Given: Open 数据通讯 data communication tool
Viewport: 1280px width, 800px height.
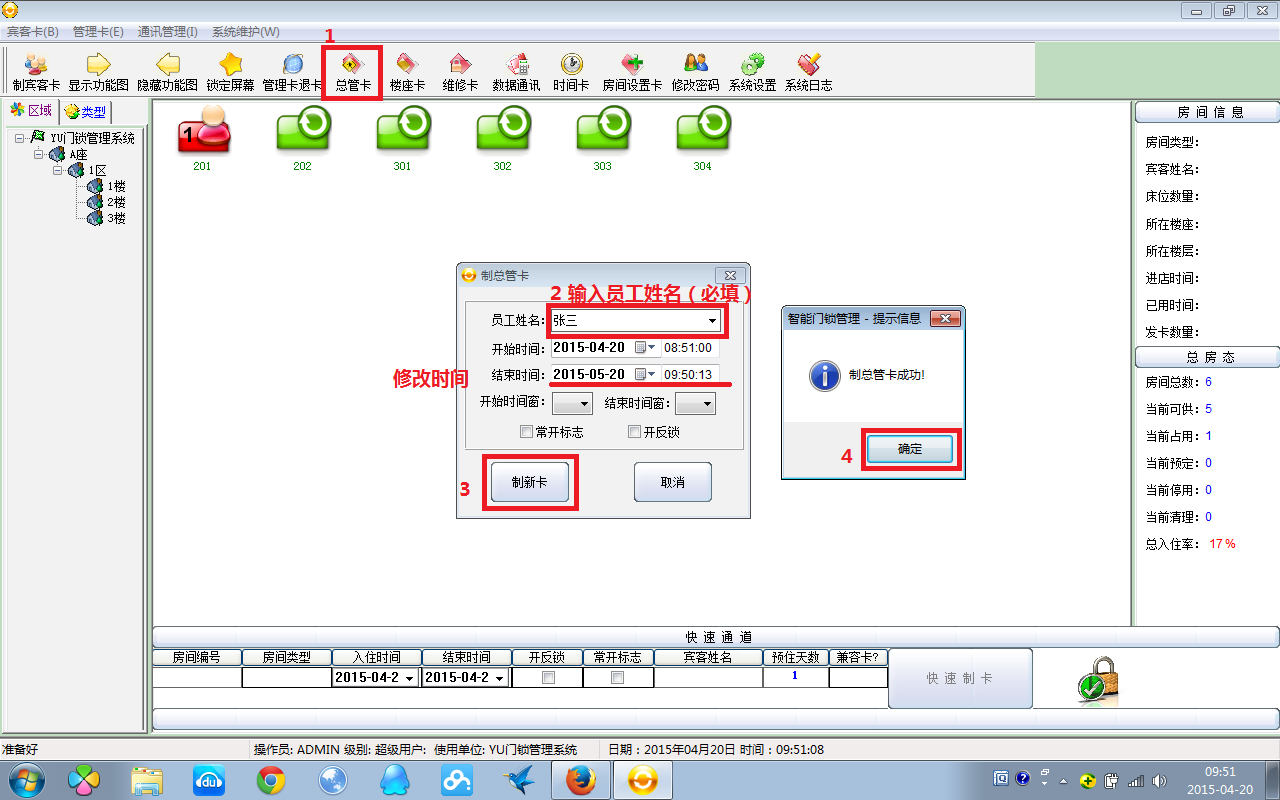Looking at the screenshot, I should click(516, 71).
